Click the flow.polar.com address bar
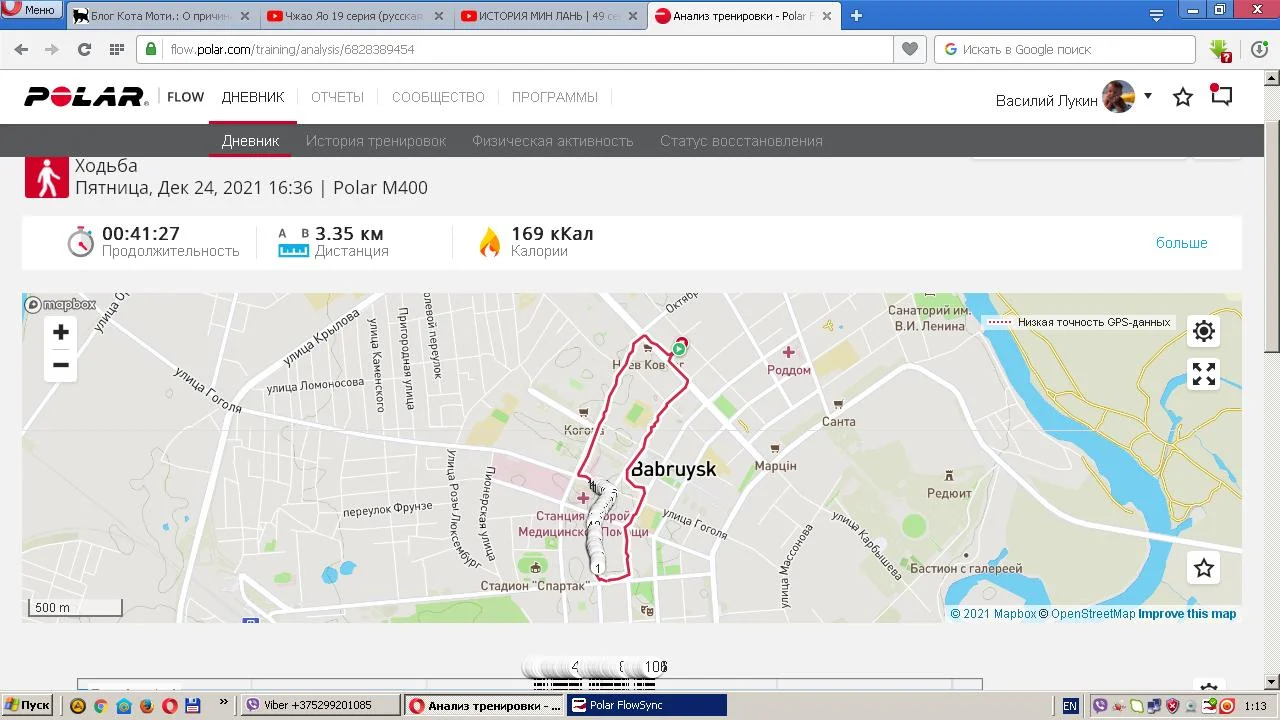This screenshot has width=1280, height=720. 515,49
